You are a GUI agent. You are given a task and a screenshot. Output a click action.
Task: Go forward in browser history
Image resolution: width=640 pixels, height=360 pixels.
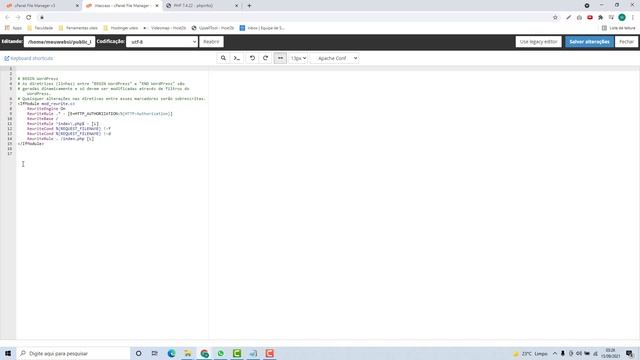[x=18, y=17]
